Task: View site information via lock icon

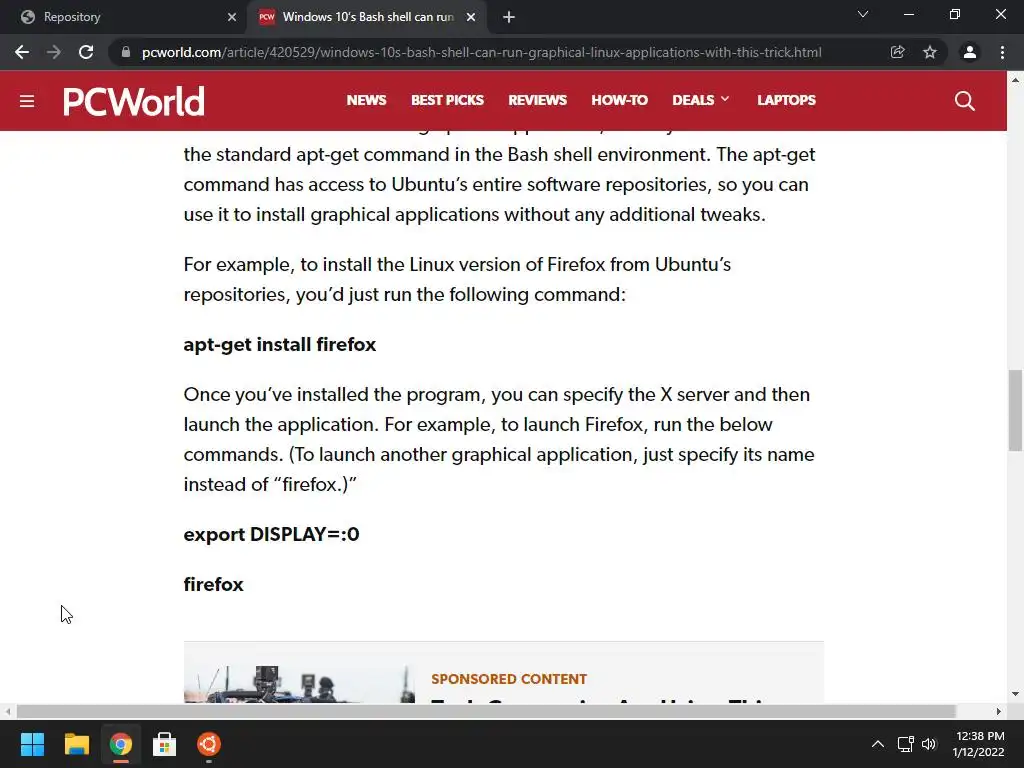Action: click(x=126, y=52)
